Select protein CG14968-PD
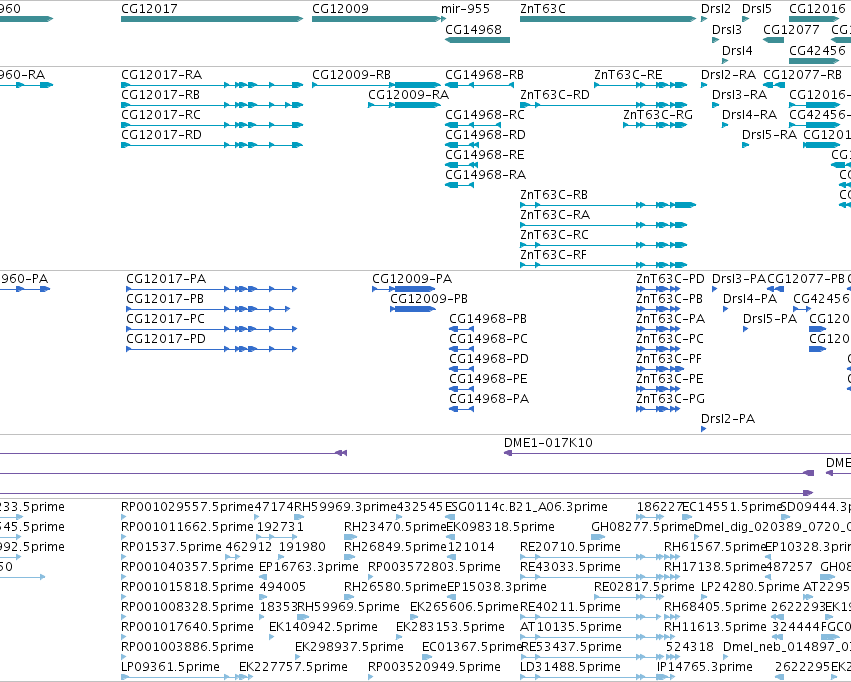The height and width of the screenshot is (682, 851). 462,369
